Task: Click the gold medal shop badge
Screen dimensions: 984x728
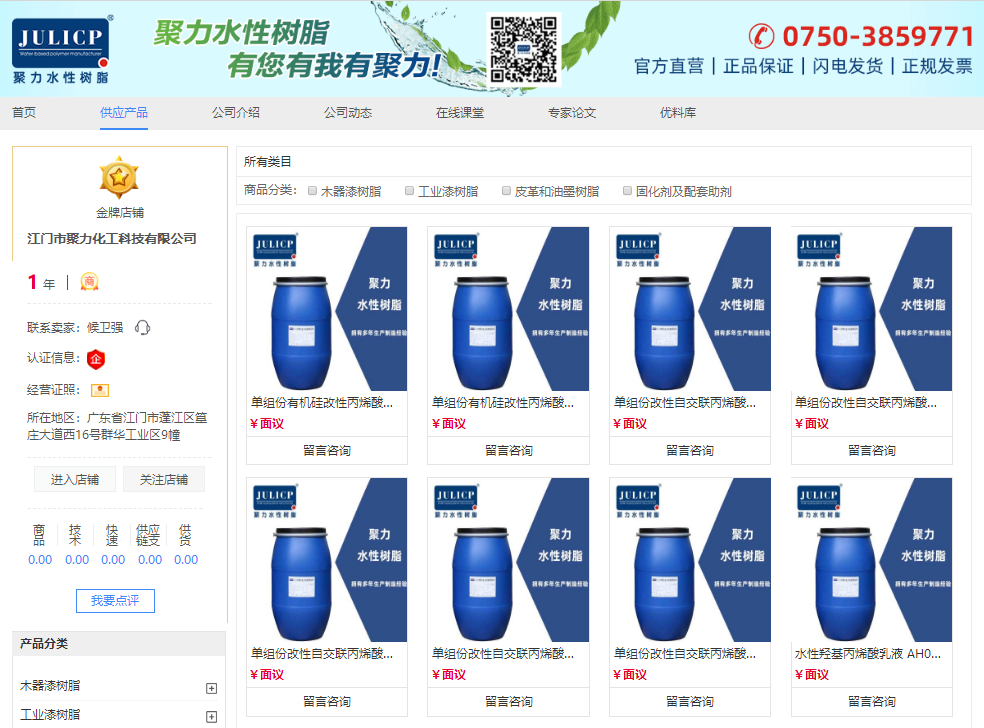Action: [x=119, y=178]
